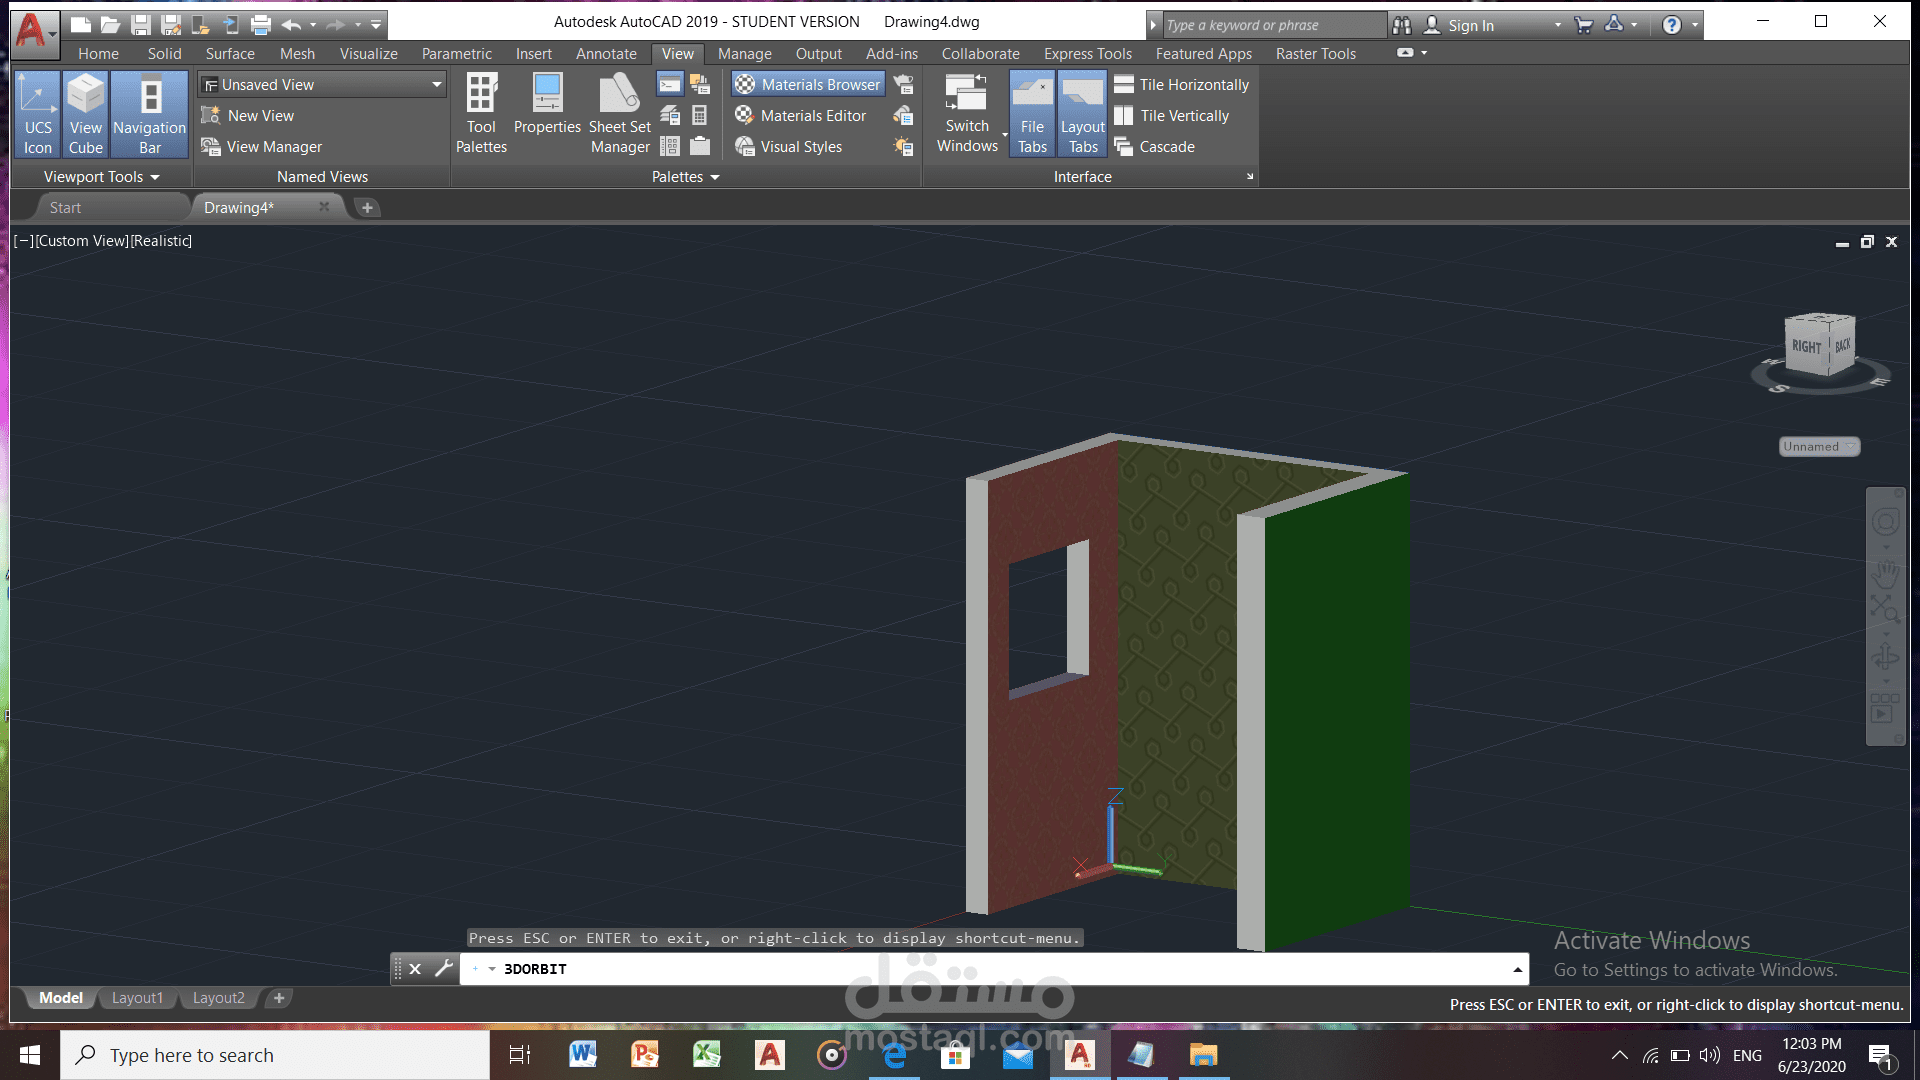The width and height of the screenshot is (1920, 1080).
Task: Click the RIGHT face of the ViewCube
Action: [1806, 347]
